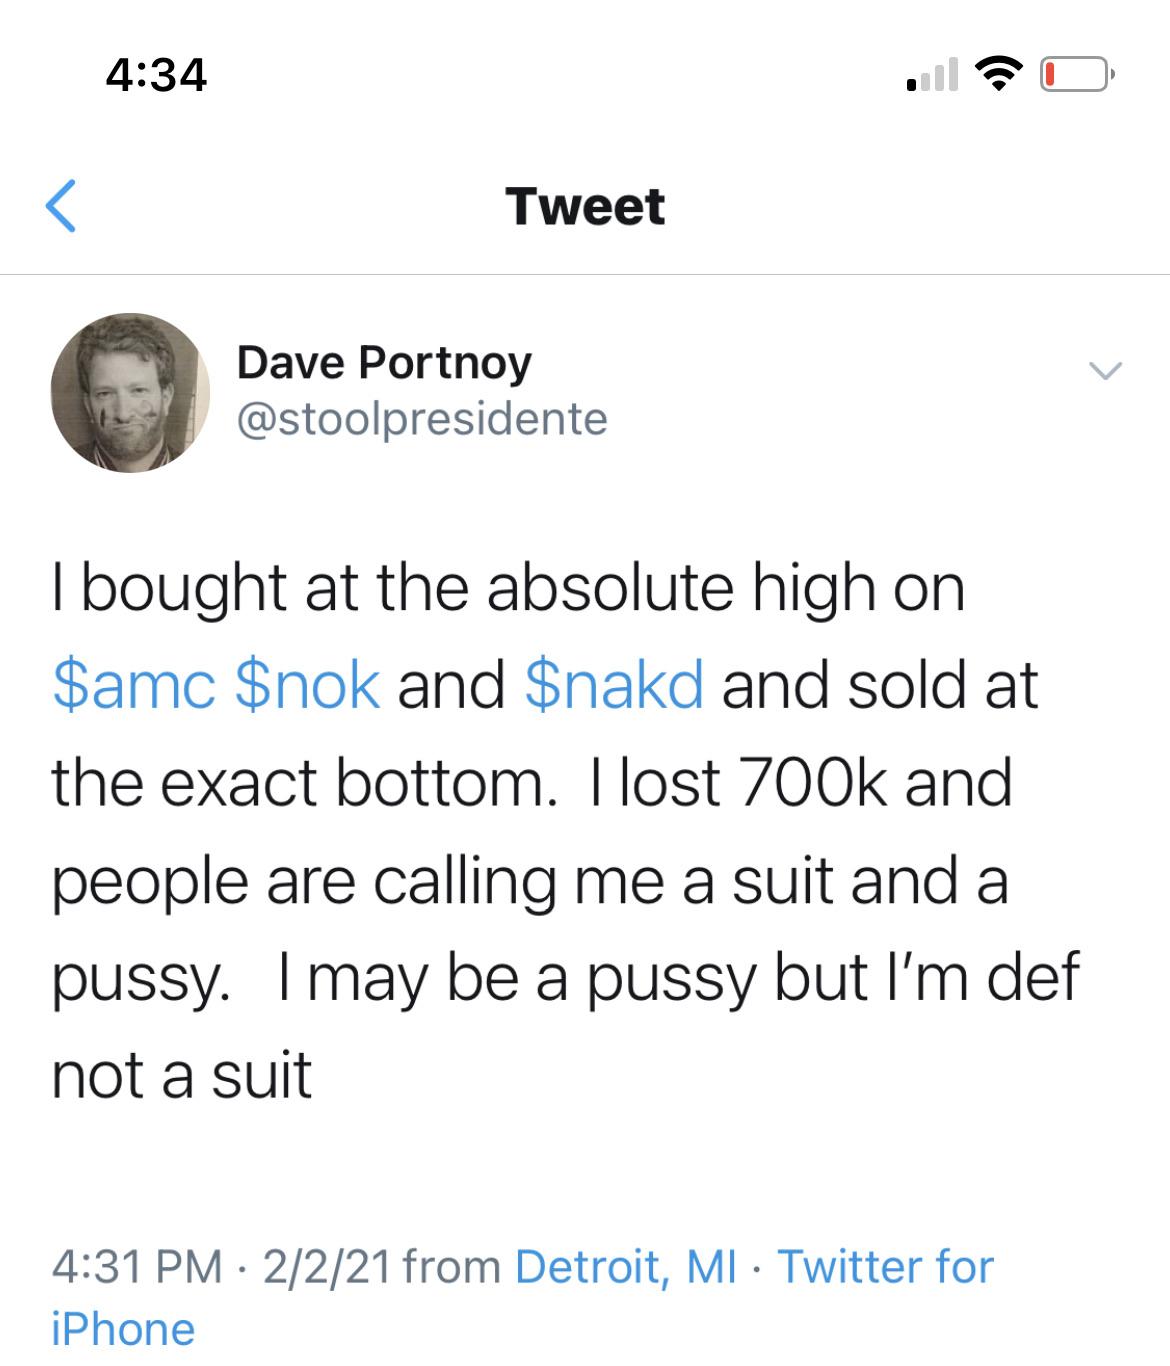Viewport: 1170px width, 1366px height.
Task: Tap the 2/2/21 tweet date
Action: (326, 1267)
